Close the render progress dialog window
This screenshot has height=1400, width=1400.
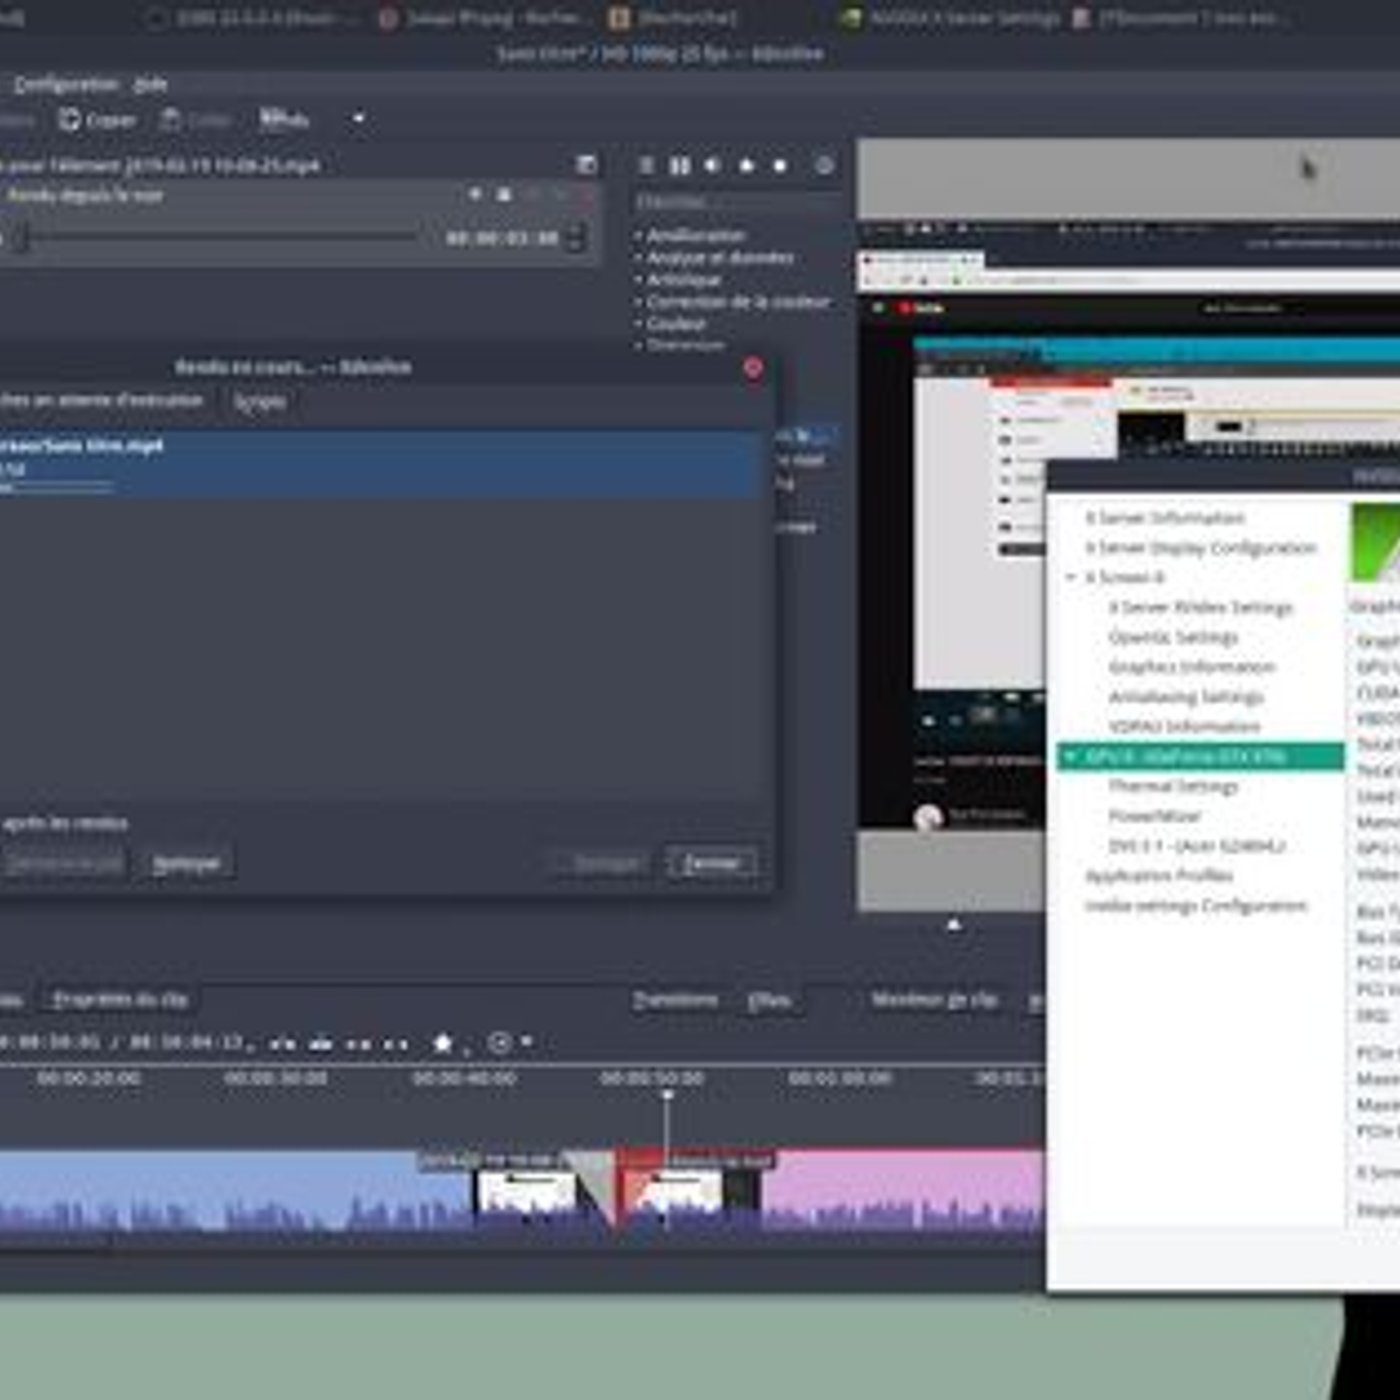753,368
